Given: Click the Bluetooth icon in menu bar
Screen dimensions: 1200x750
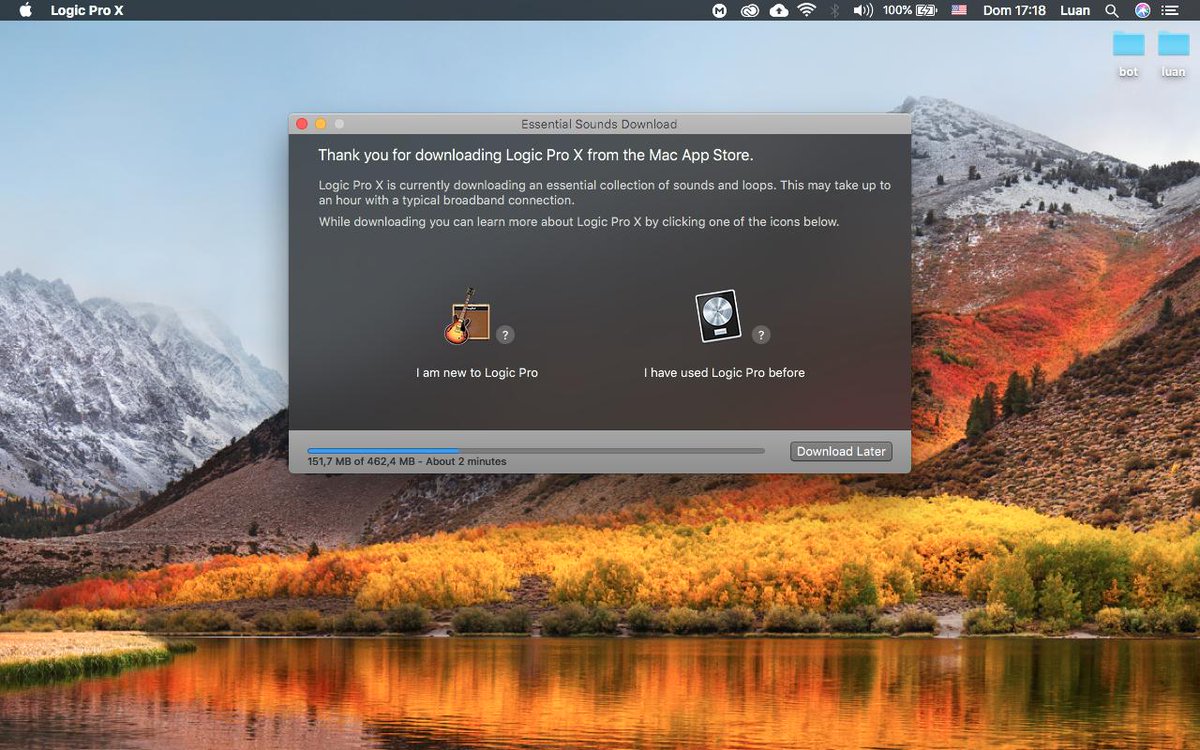Looking at the screenshot, I should click(834, 10).
